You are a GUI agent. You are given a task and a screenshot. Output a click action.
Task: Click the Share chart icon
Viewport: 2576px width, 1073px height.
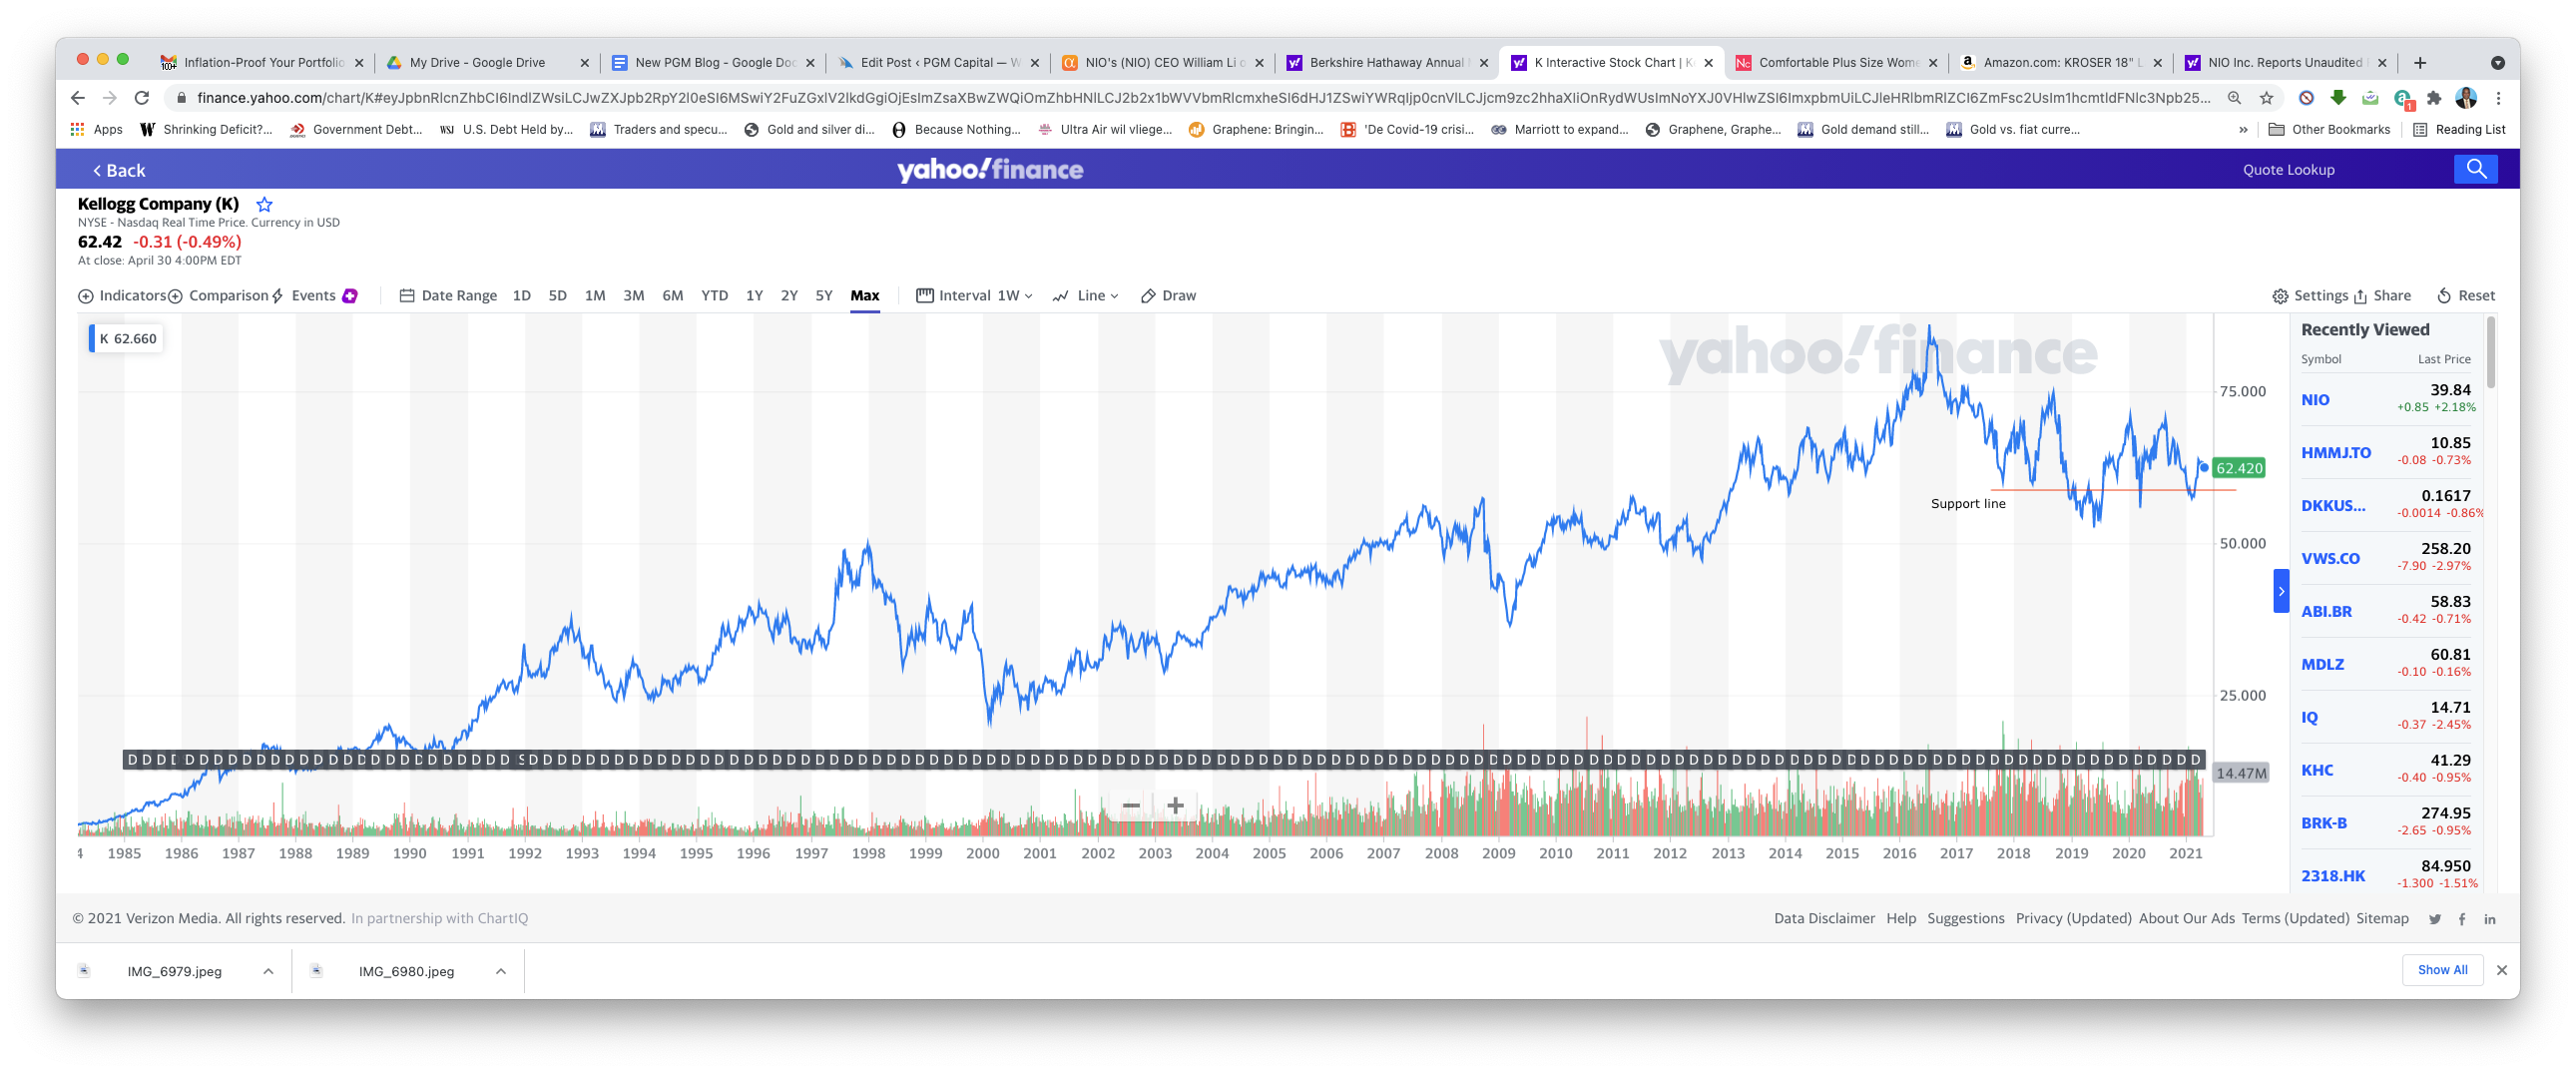coord(2381,296)
